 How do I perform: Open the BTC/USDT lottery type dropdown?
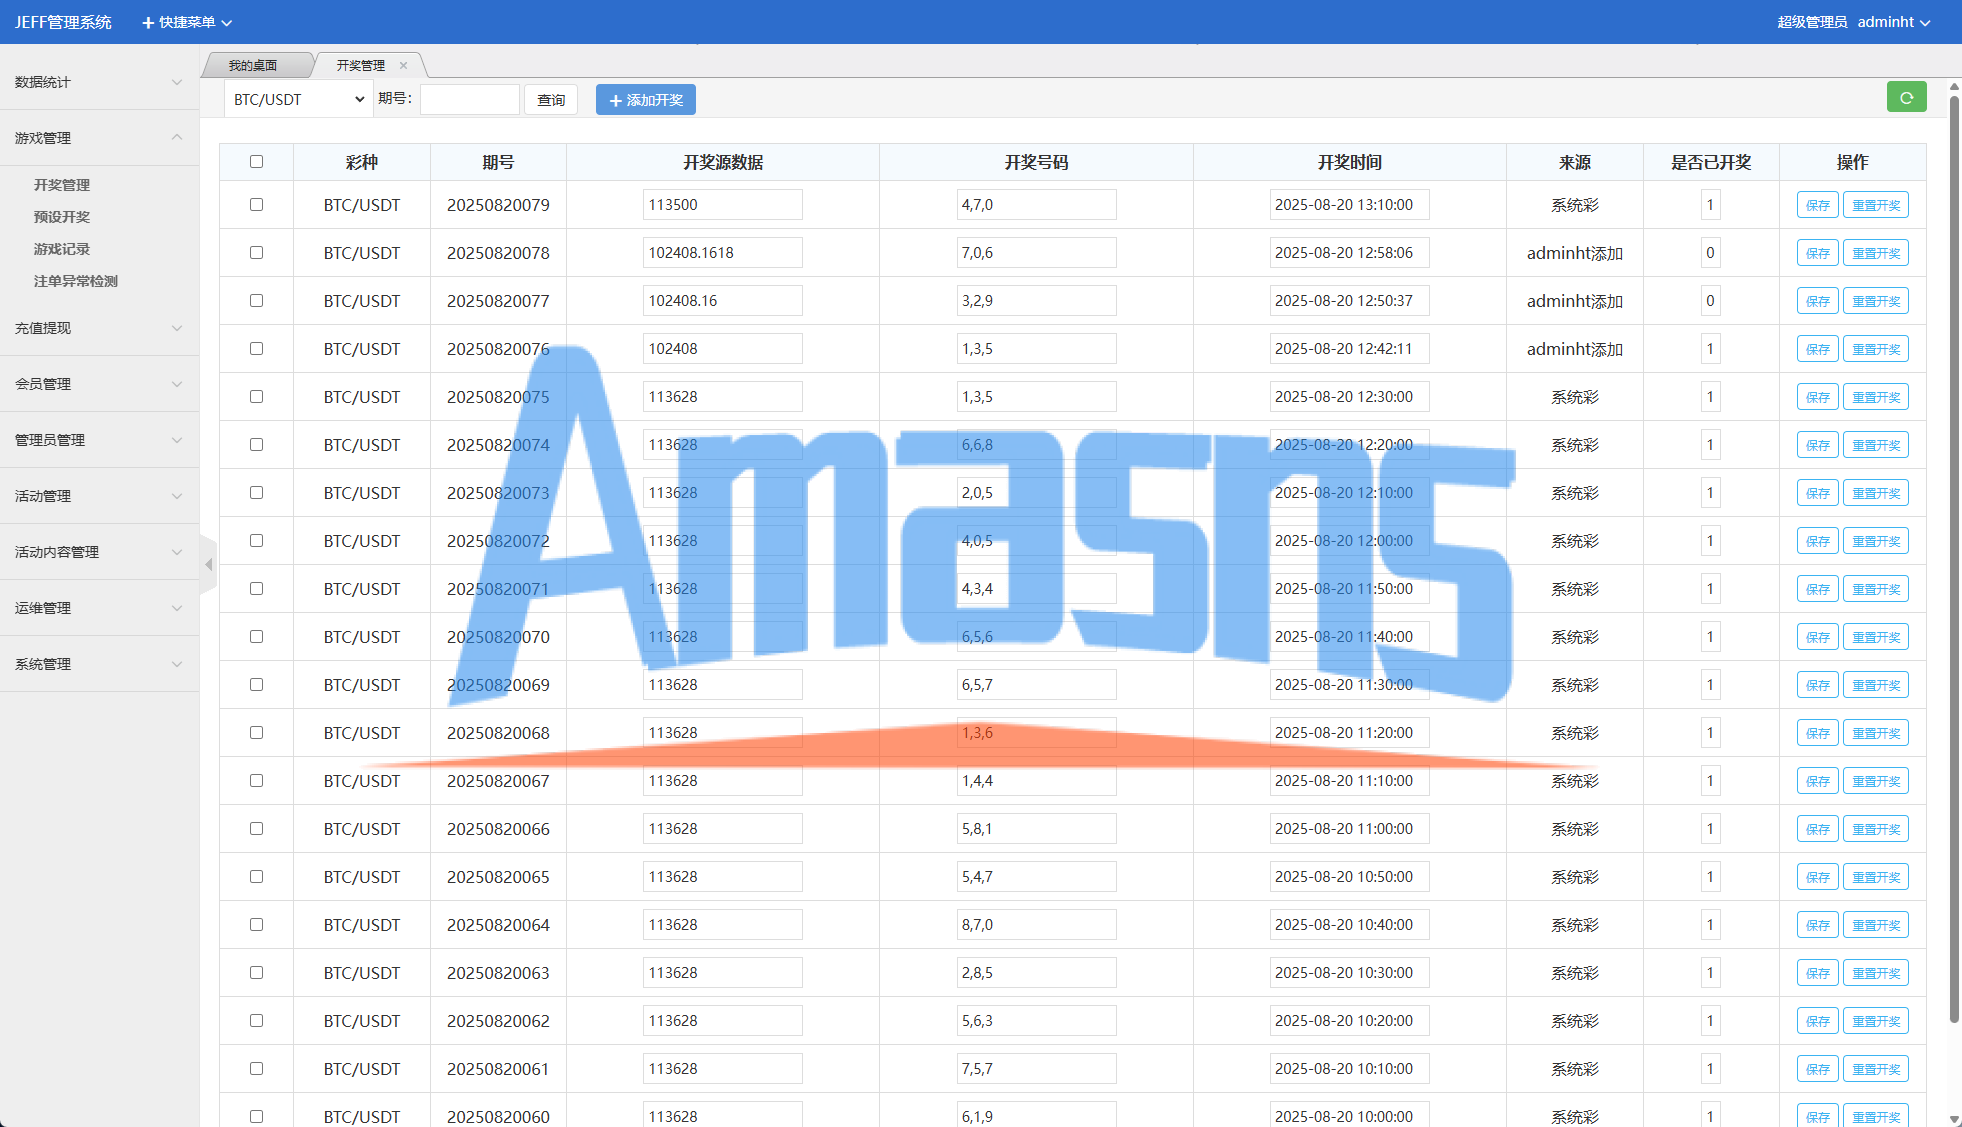pyautogui.click(x=298, y=100)
